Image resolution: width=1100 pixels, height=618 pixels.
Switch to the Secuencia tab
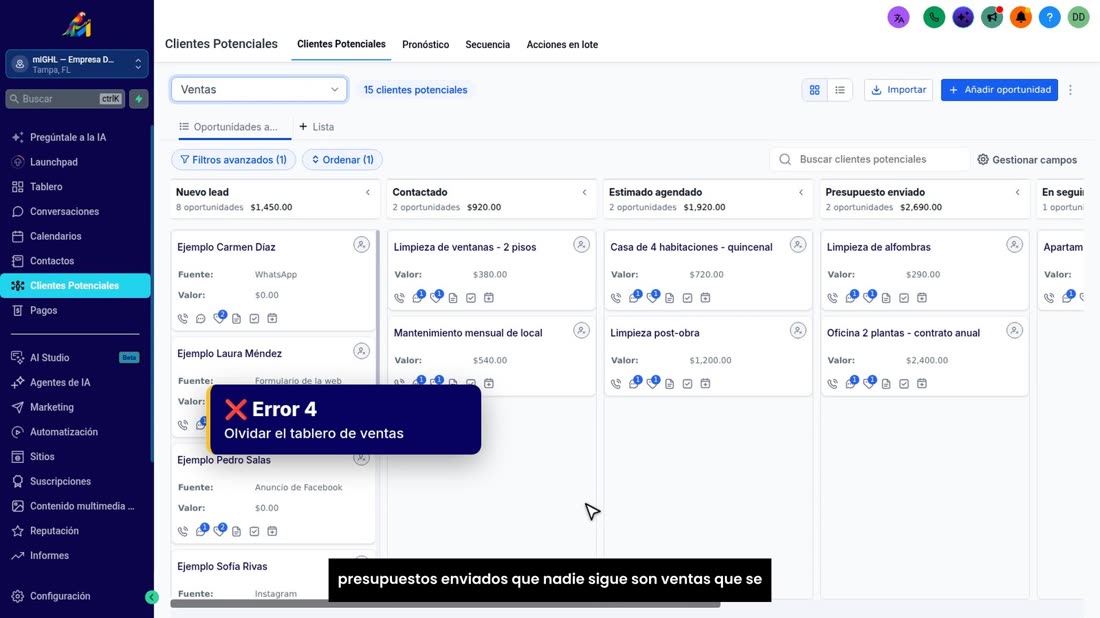coord(488,45)
